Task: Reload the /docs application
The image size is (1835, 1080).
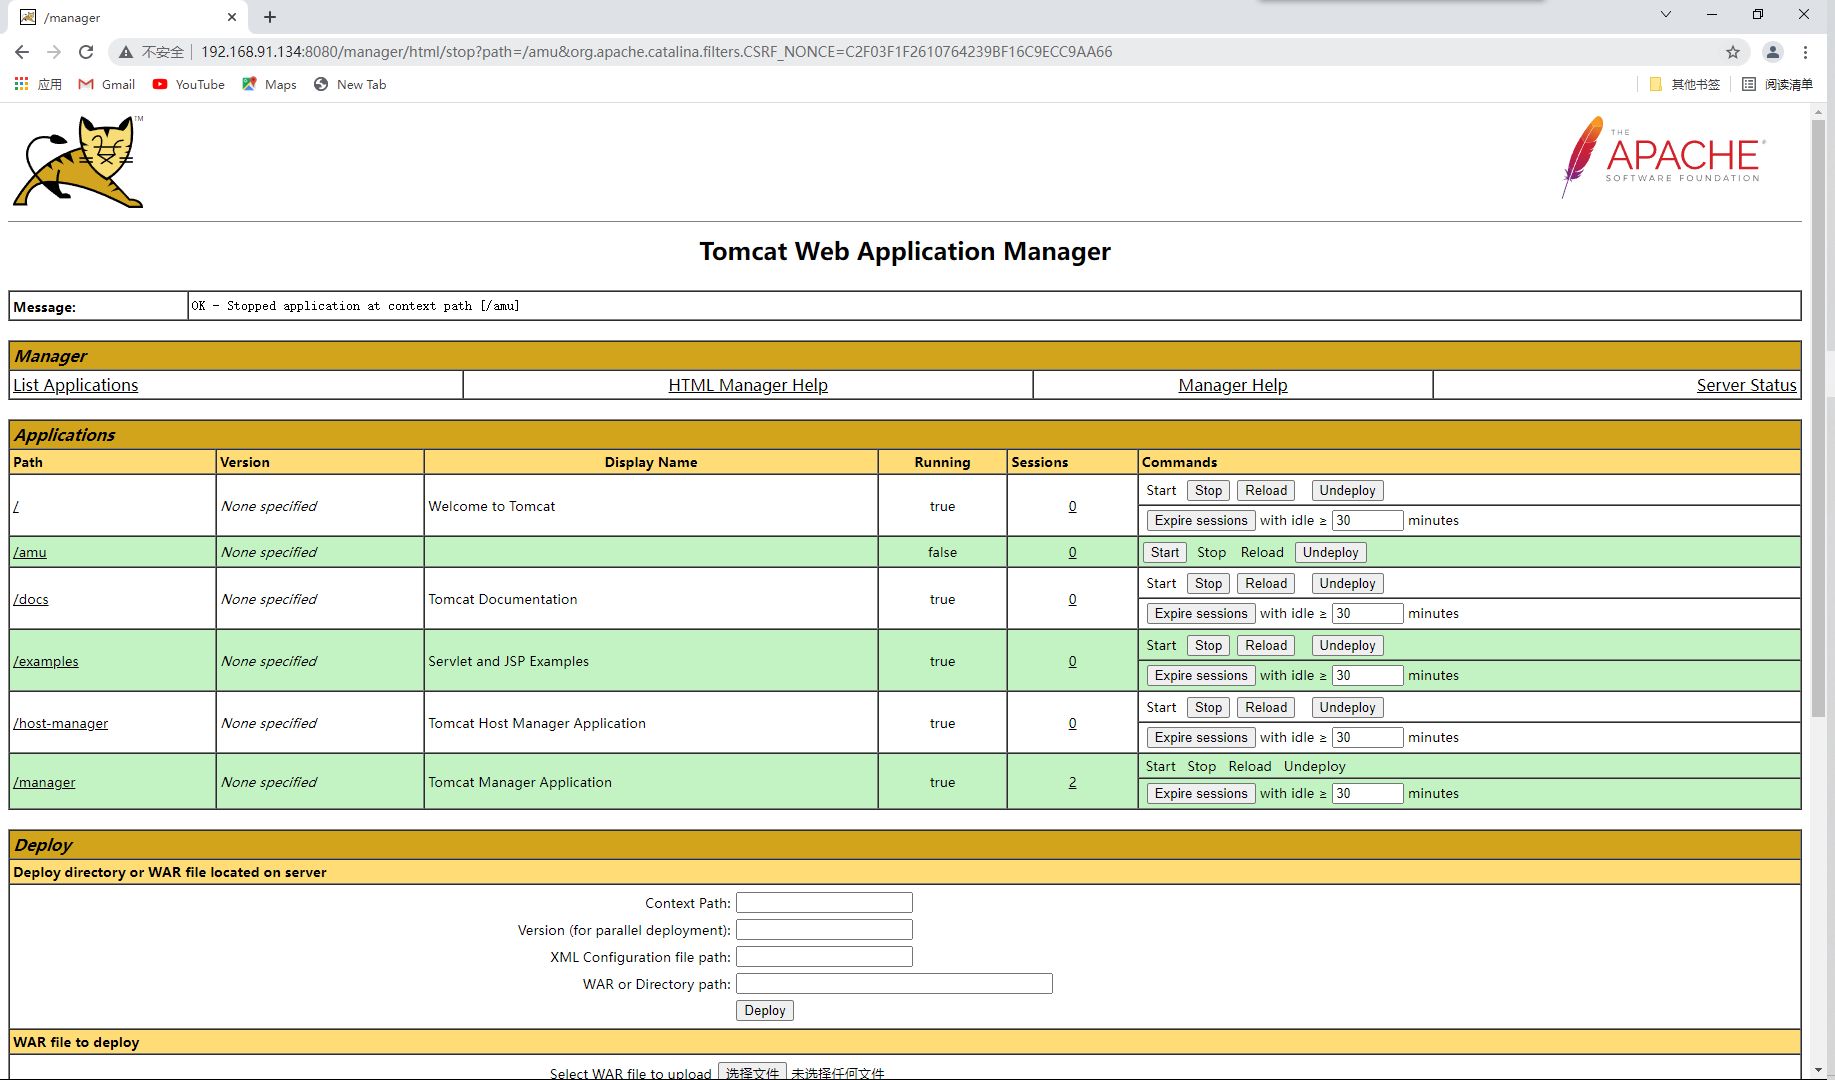Action: pyautogui.click(x=1266, y=583)
